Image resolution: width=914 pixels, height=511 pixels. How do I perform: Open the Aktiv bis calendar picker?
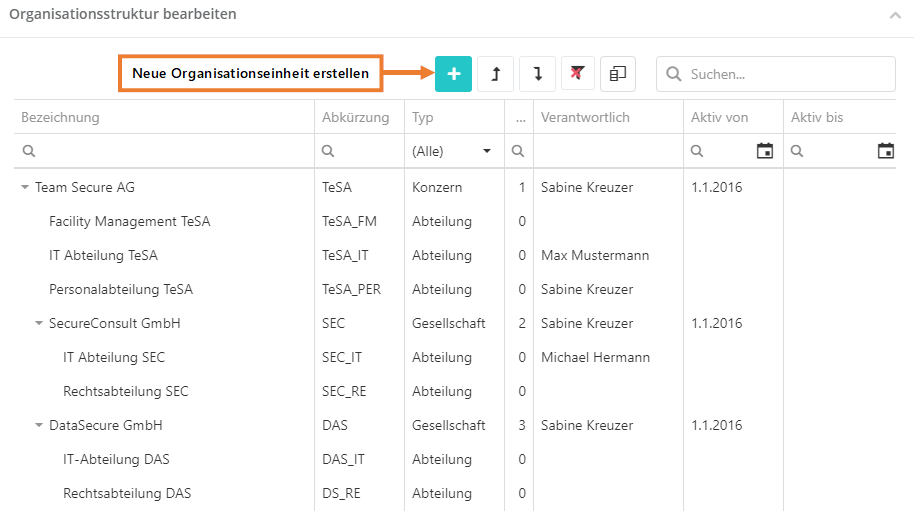885,151
